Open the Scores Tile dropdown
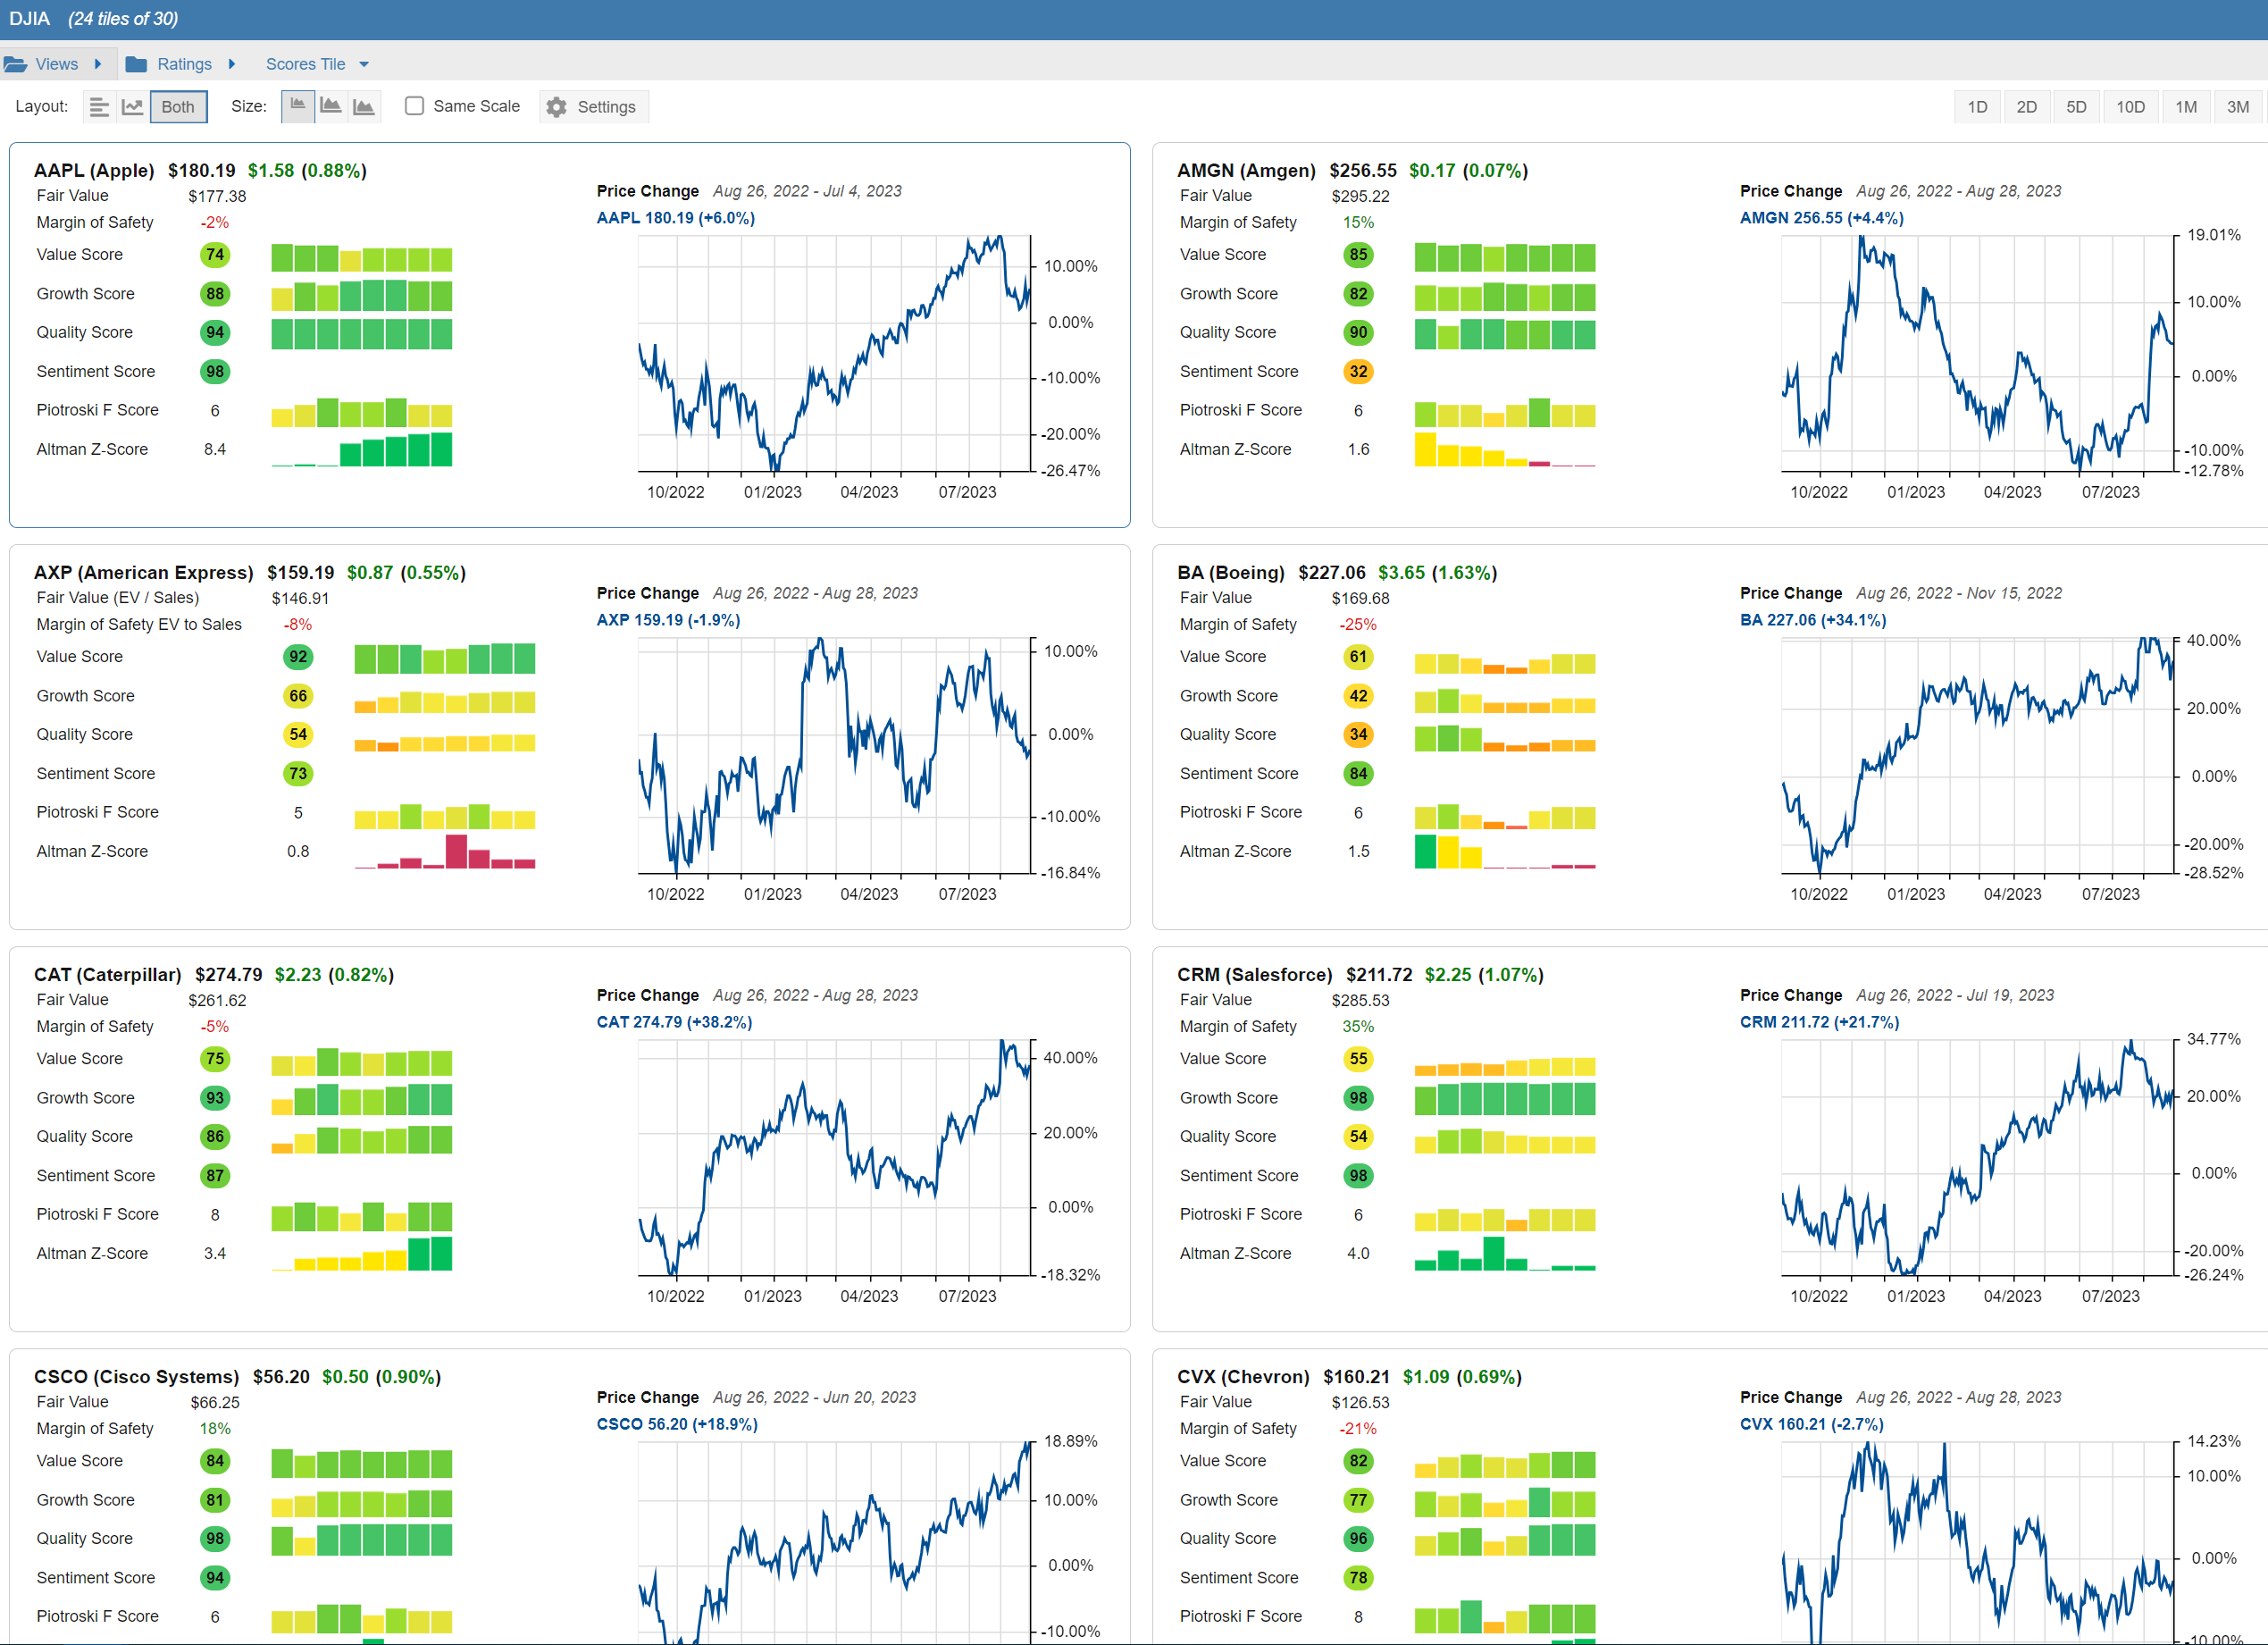The width and height of the screenshot is (2268, 1645). pos(364,65)
